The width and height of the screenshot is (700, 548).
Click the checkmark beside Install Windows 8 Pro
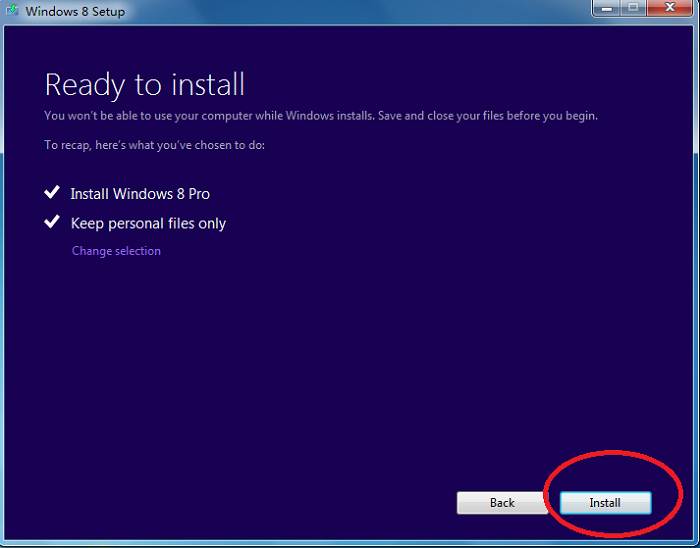52,192
